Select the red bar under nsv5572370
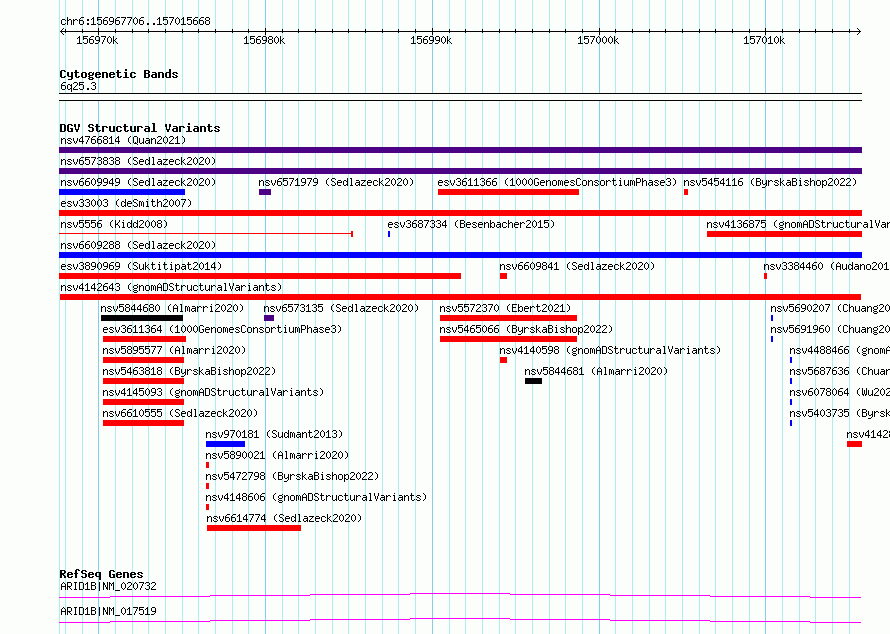 [509, 318]
